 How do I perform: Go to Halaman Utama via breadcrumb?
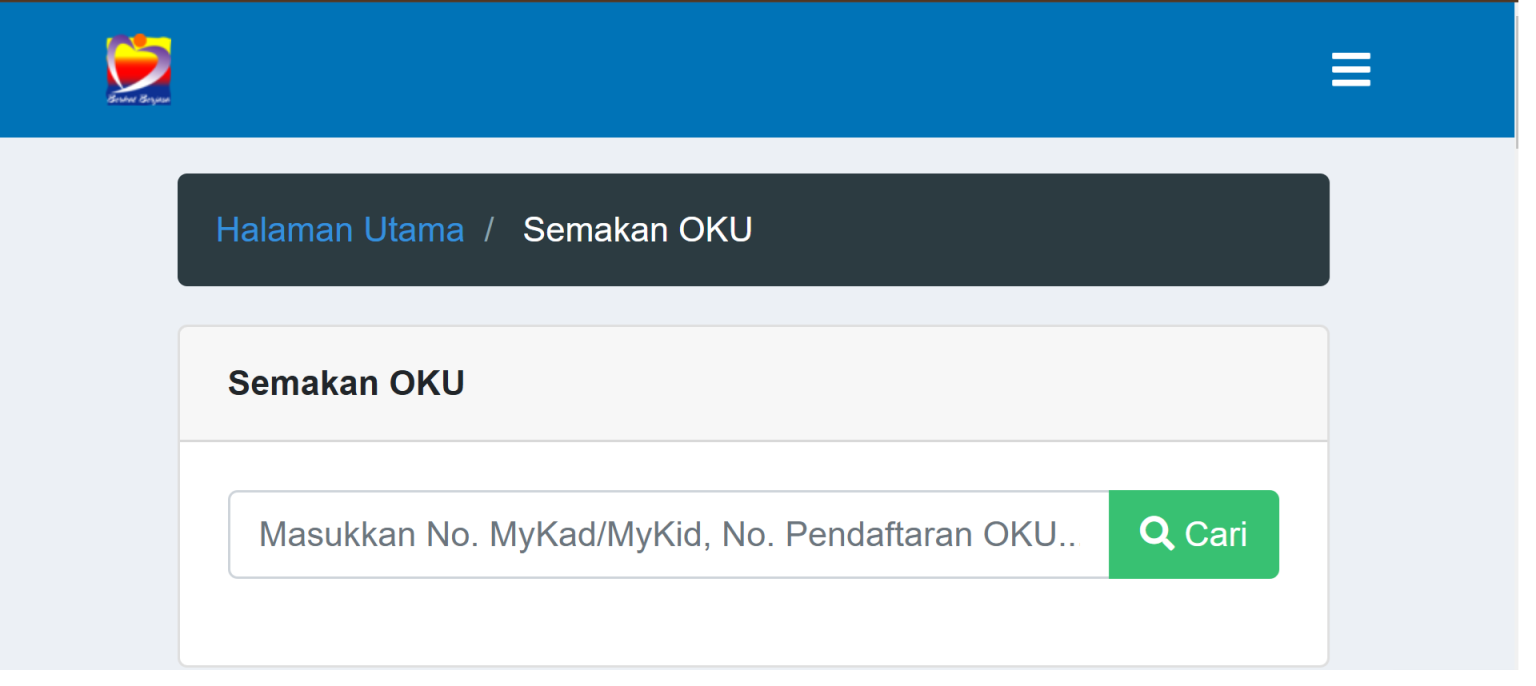click(340, 229)
